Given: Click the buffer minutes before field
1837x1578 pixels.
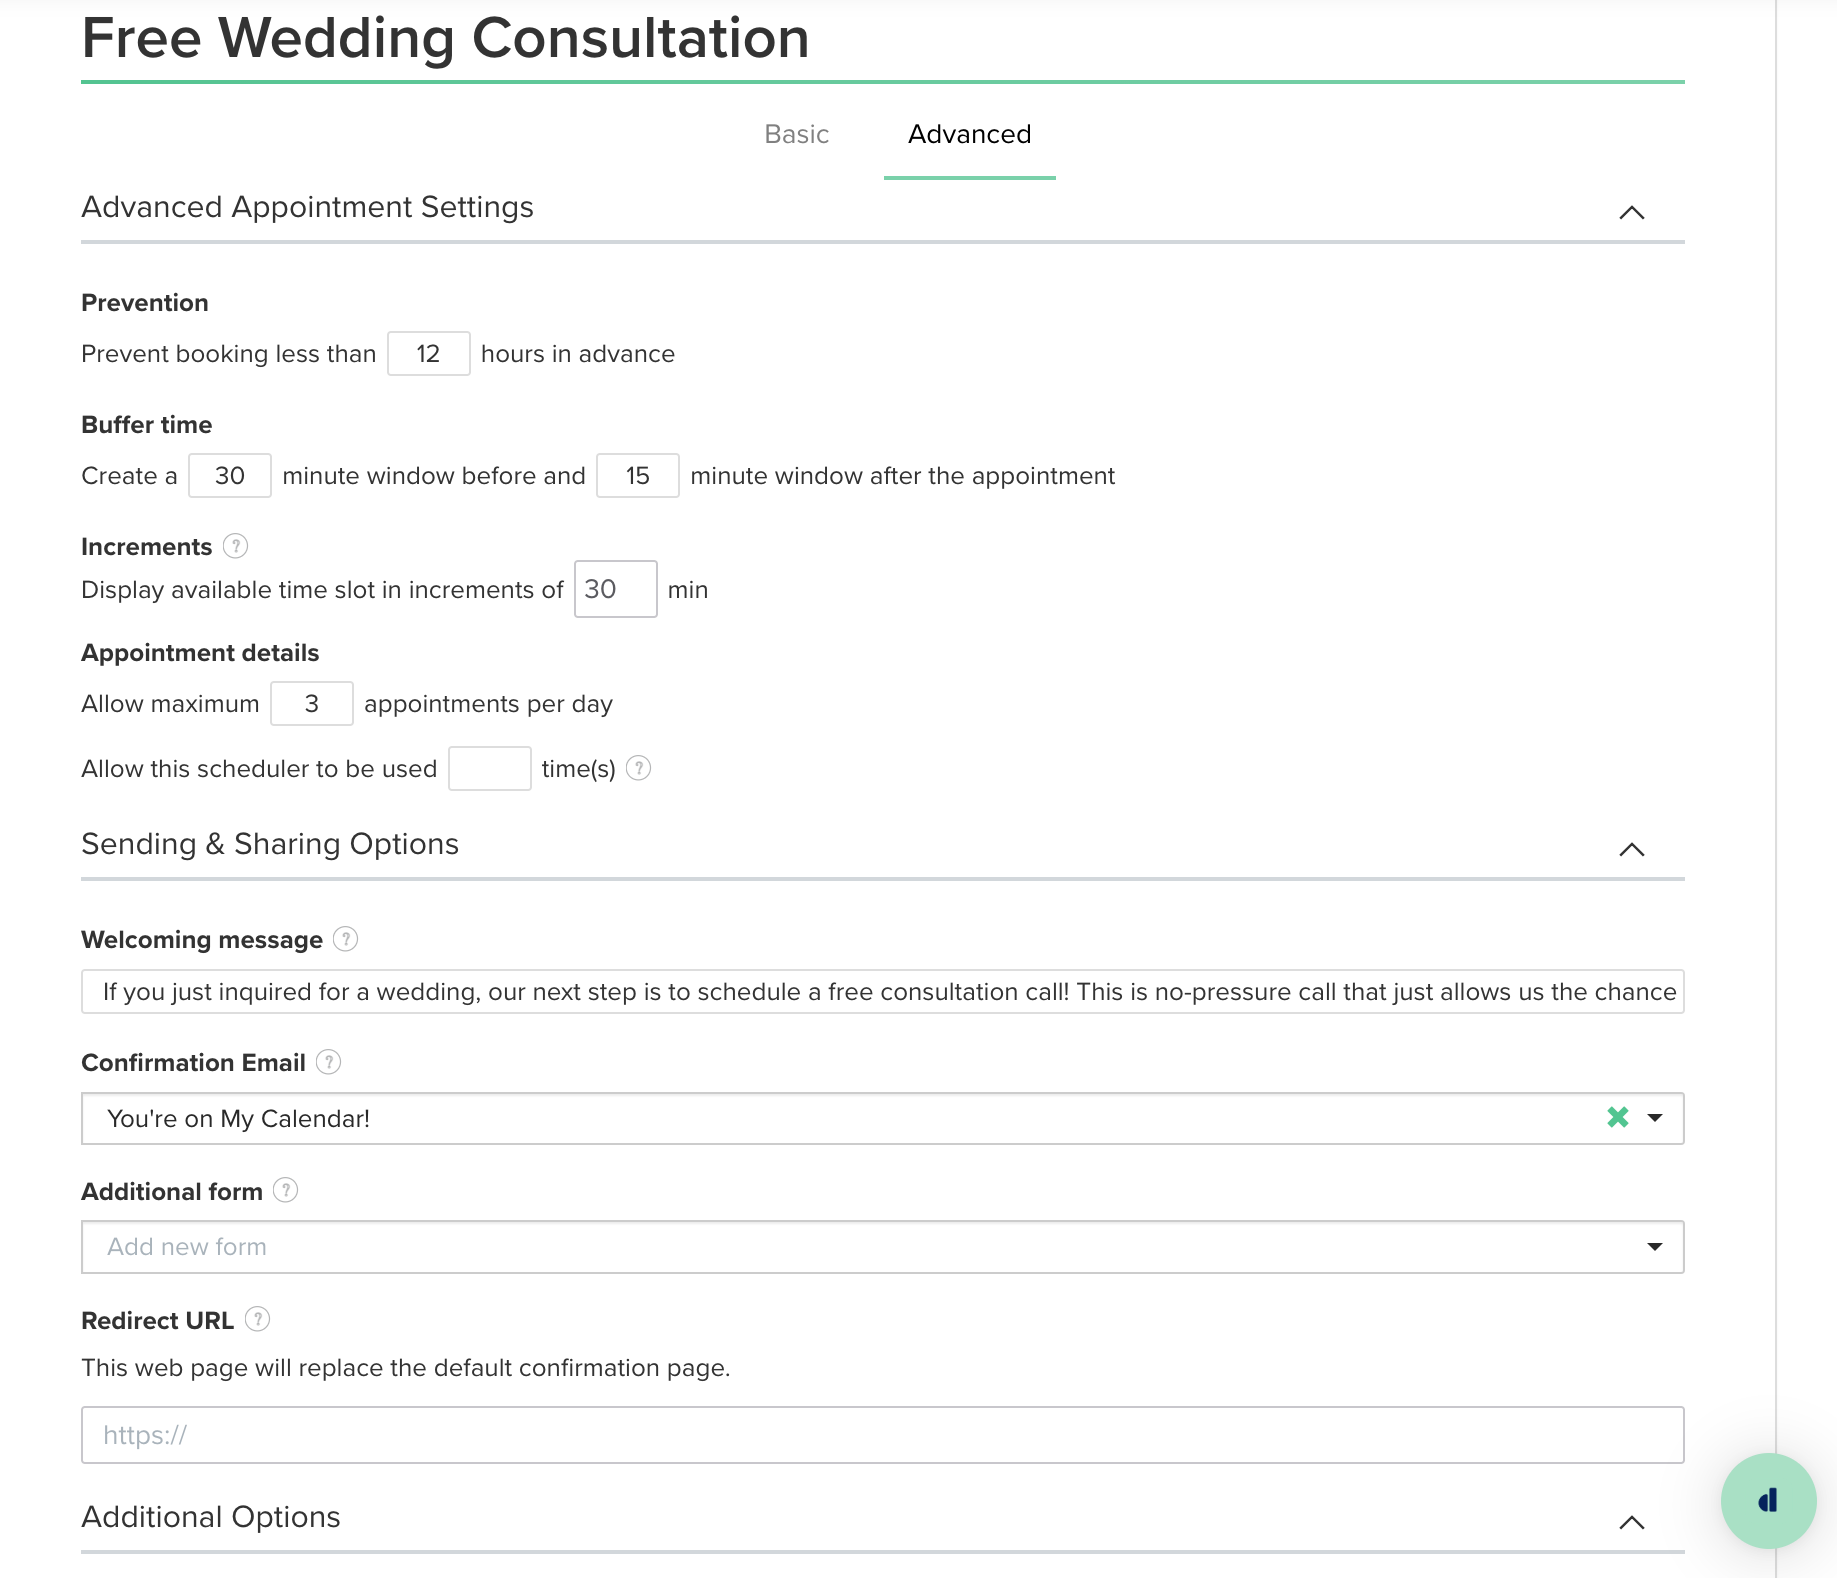Looking at the screenshot, I should [x=230, y=476].
